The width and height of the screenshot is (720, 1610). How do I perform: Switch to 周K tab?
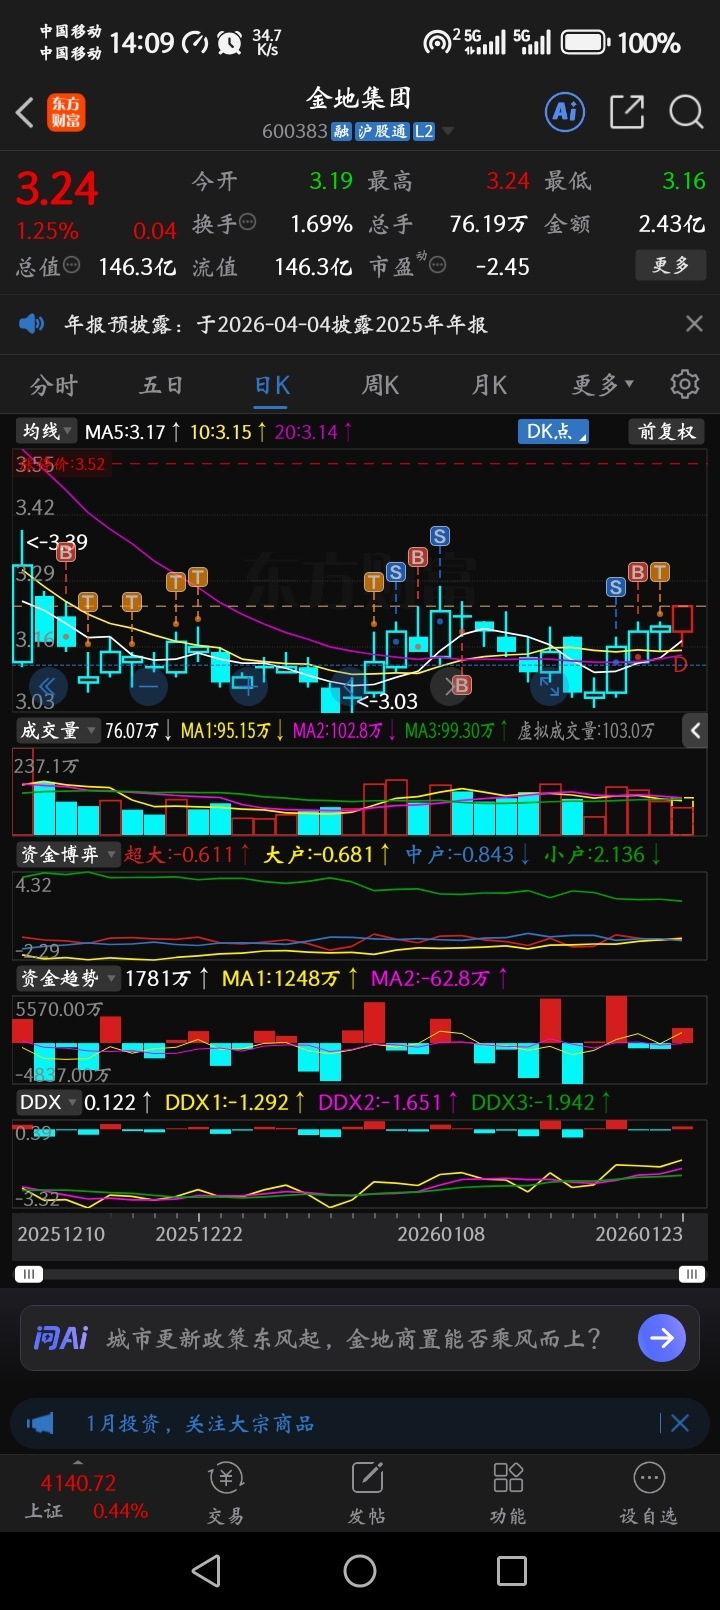[380, 385]
